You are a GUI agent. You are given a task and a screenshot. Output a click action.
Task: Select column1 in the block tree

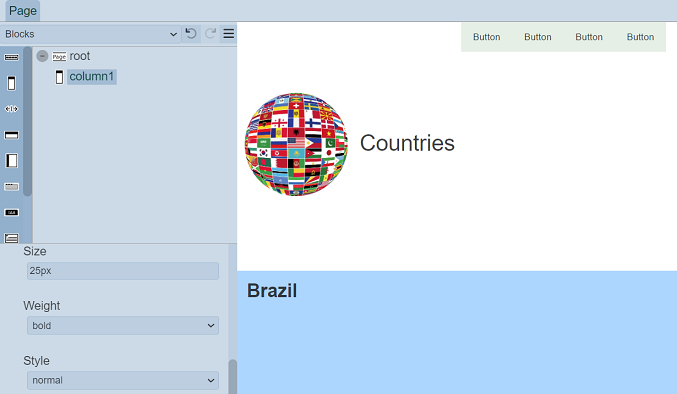(92, 77)
